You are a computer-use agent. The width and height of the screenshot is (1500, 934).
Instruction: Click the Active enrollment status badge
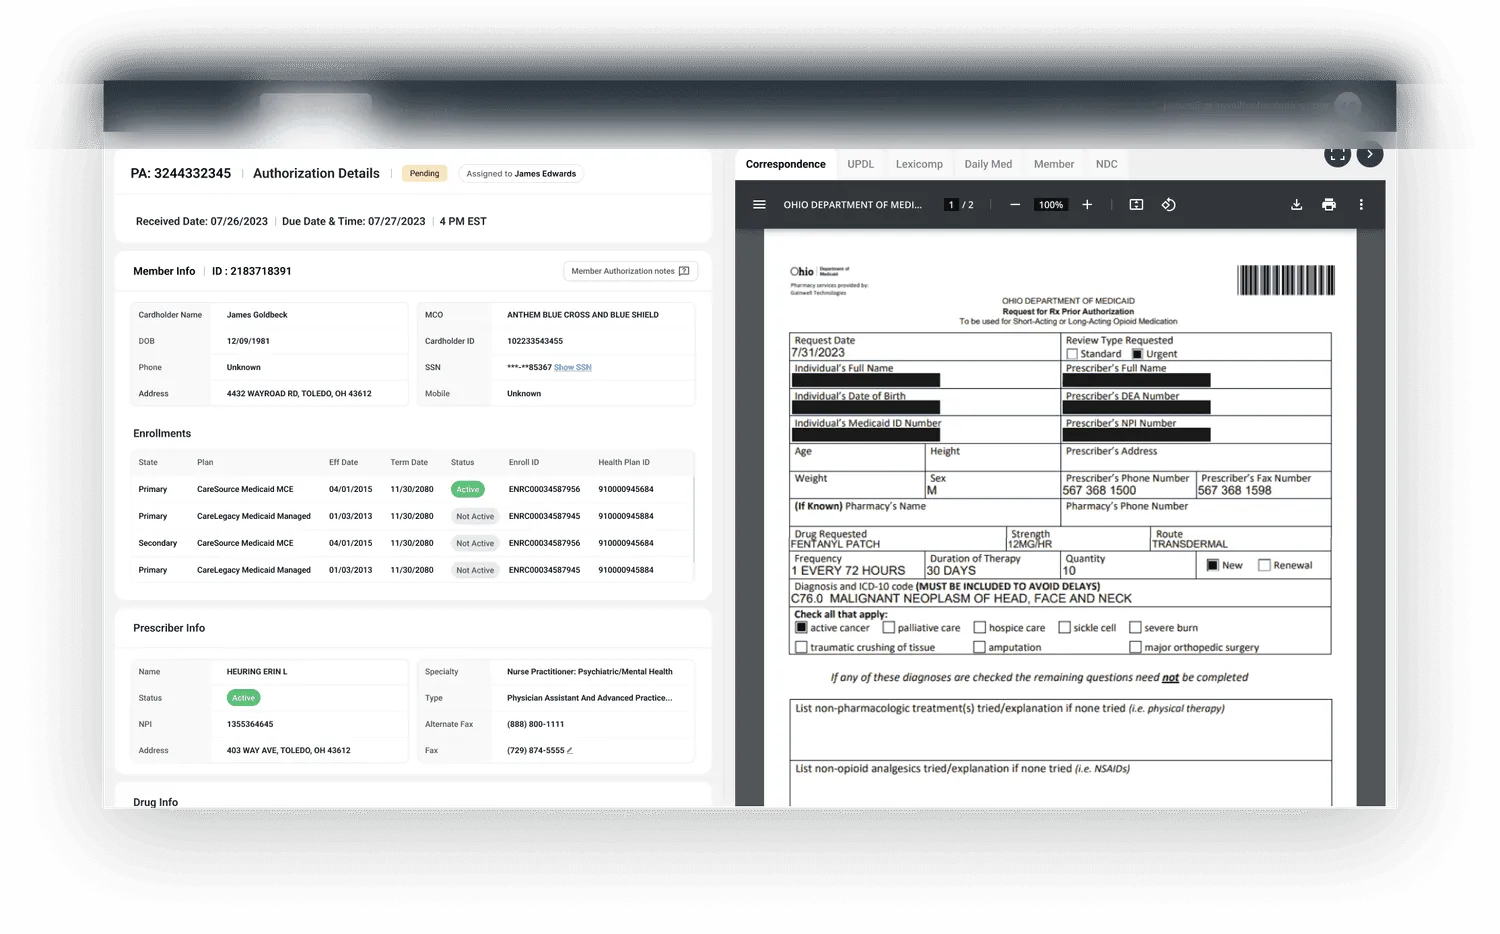tap(467, 490)
